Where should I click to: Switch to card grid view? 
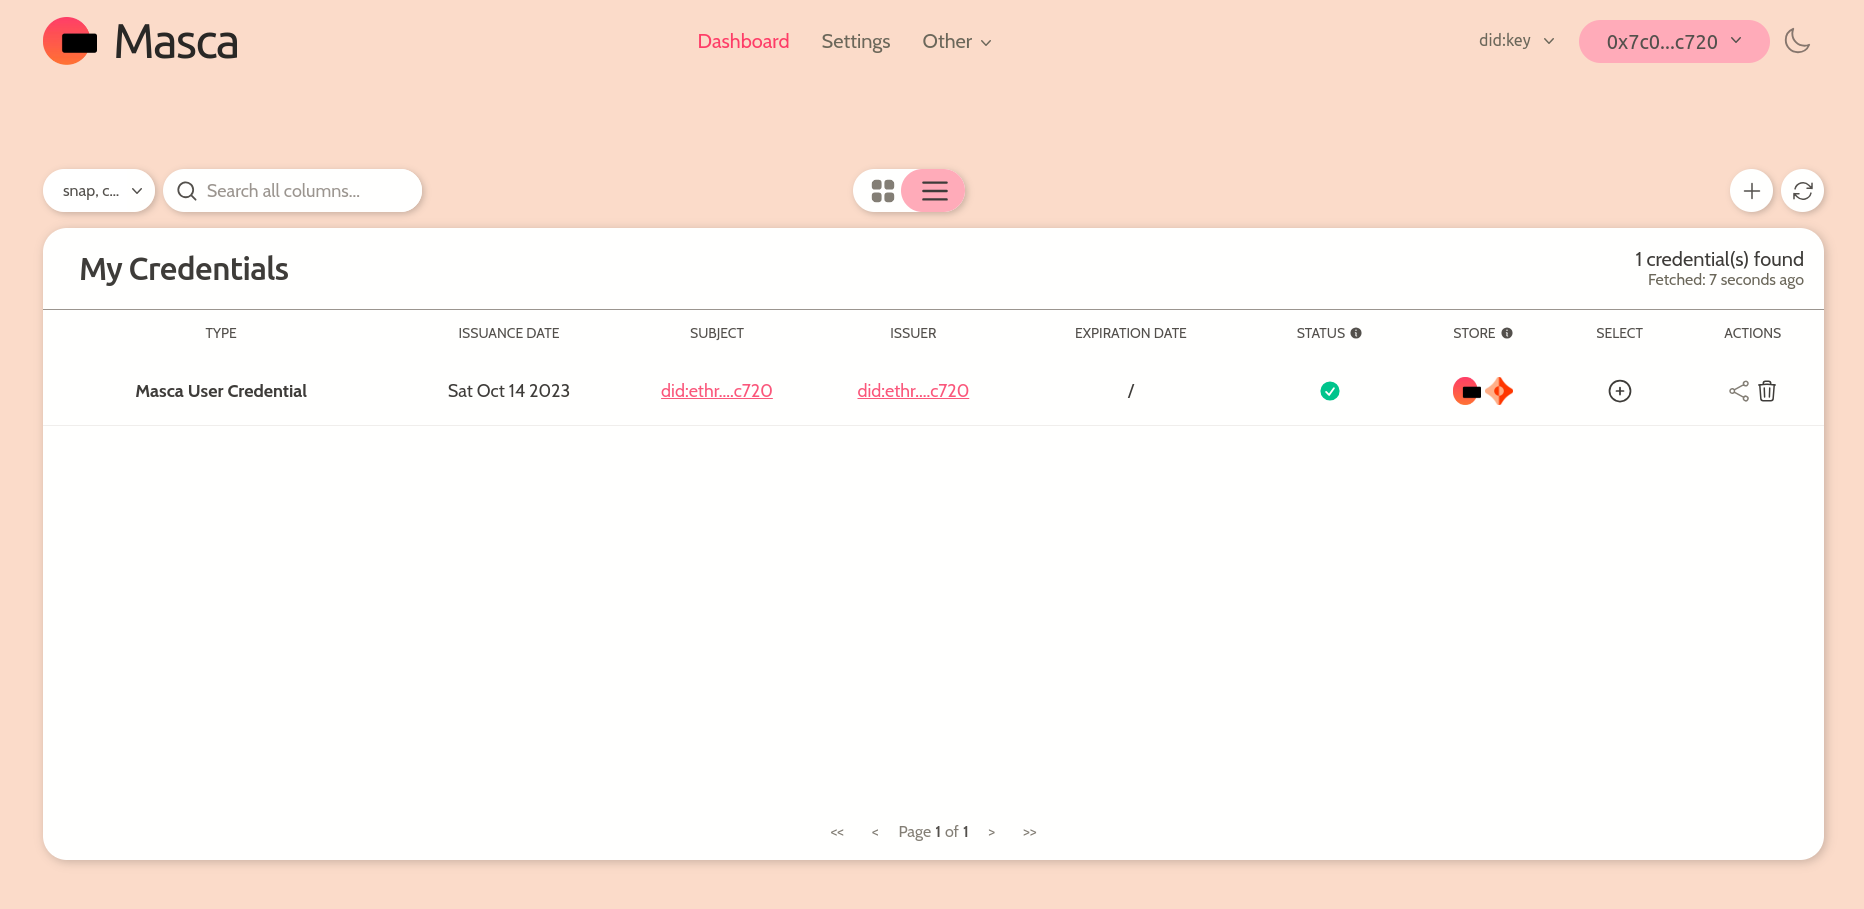click(x=882, y=191)
